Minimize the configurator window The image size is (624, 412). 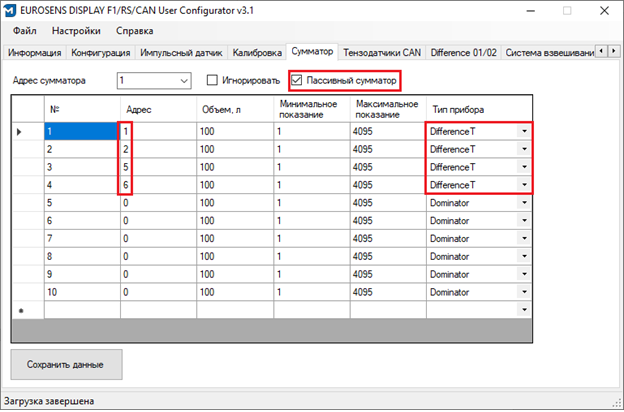pos(530,11)
